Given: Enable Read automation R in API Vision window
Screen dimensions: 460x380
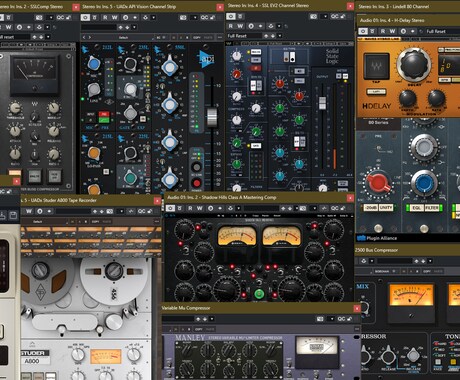Looking at the screenshot, I should [105, 17].
